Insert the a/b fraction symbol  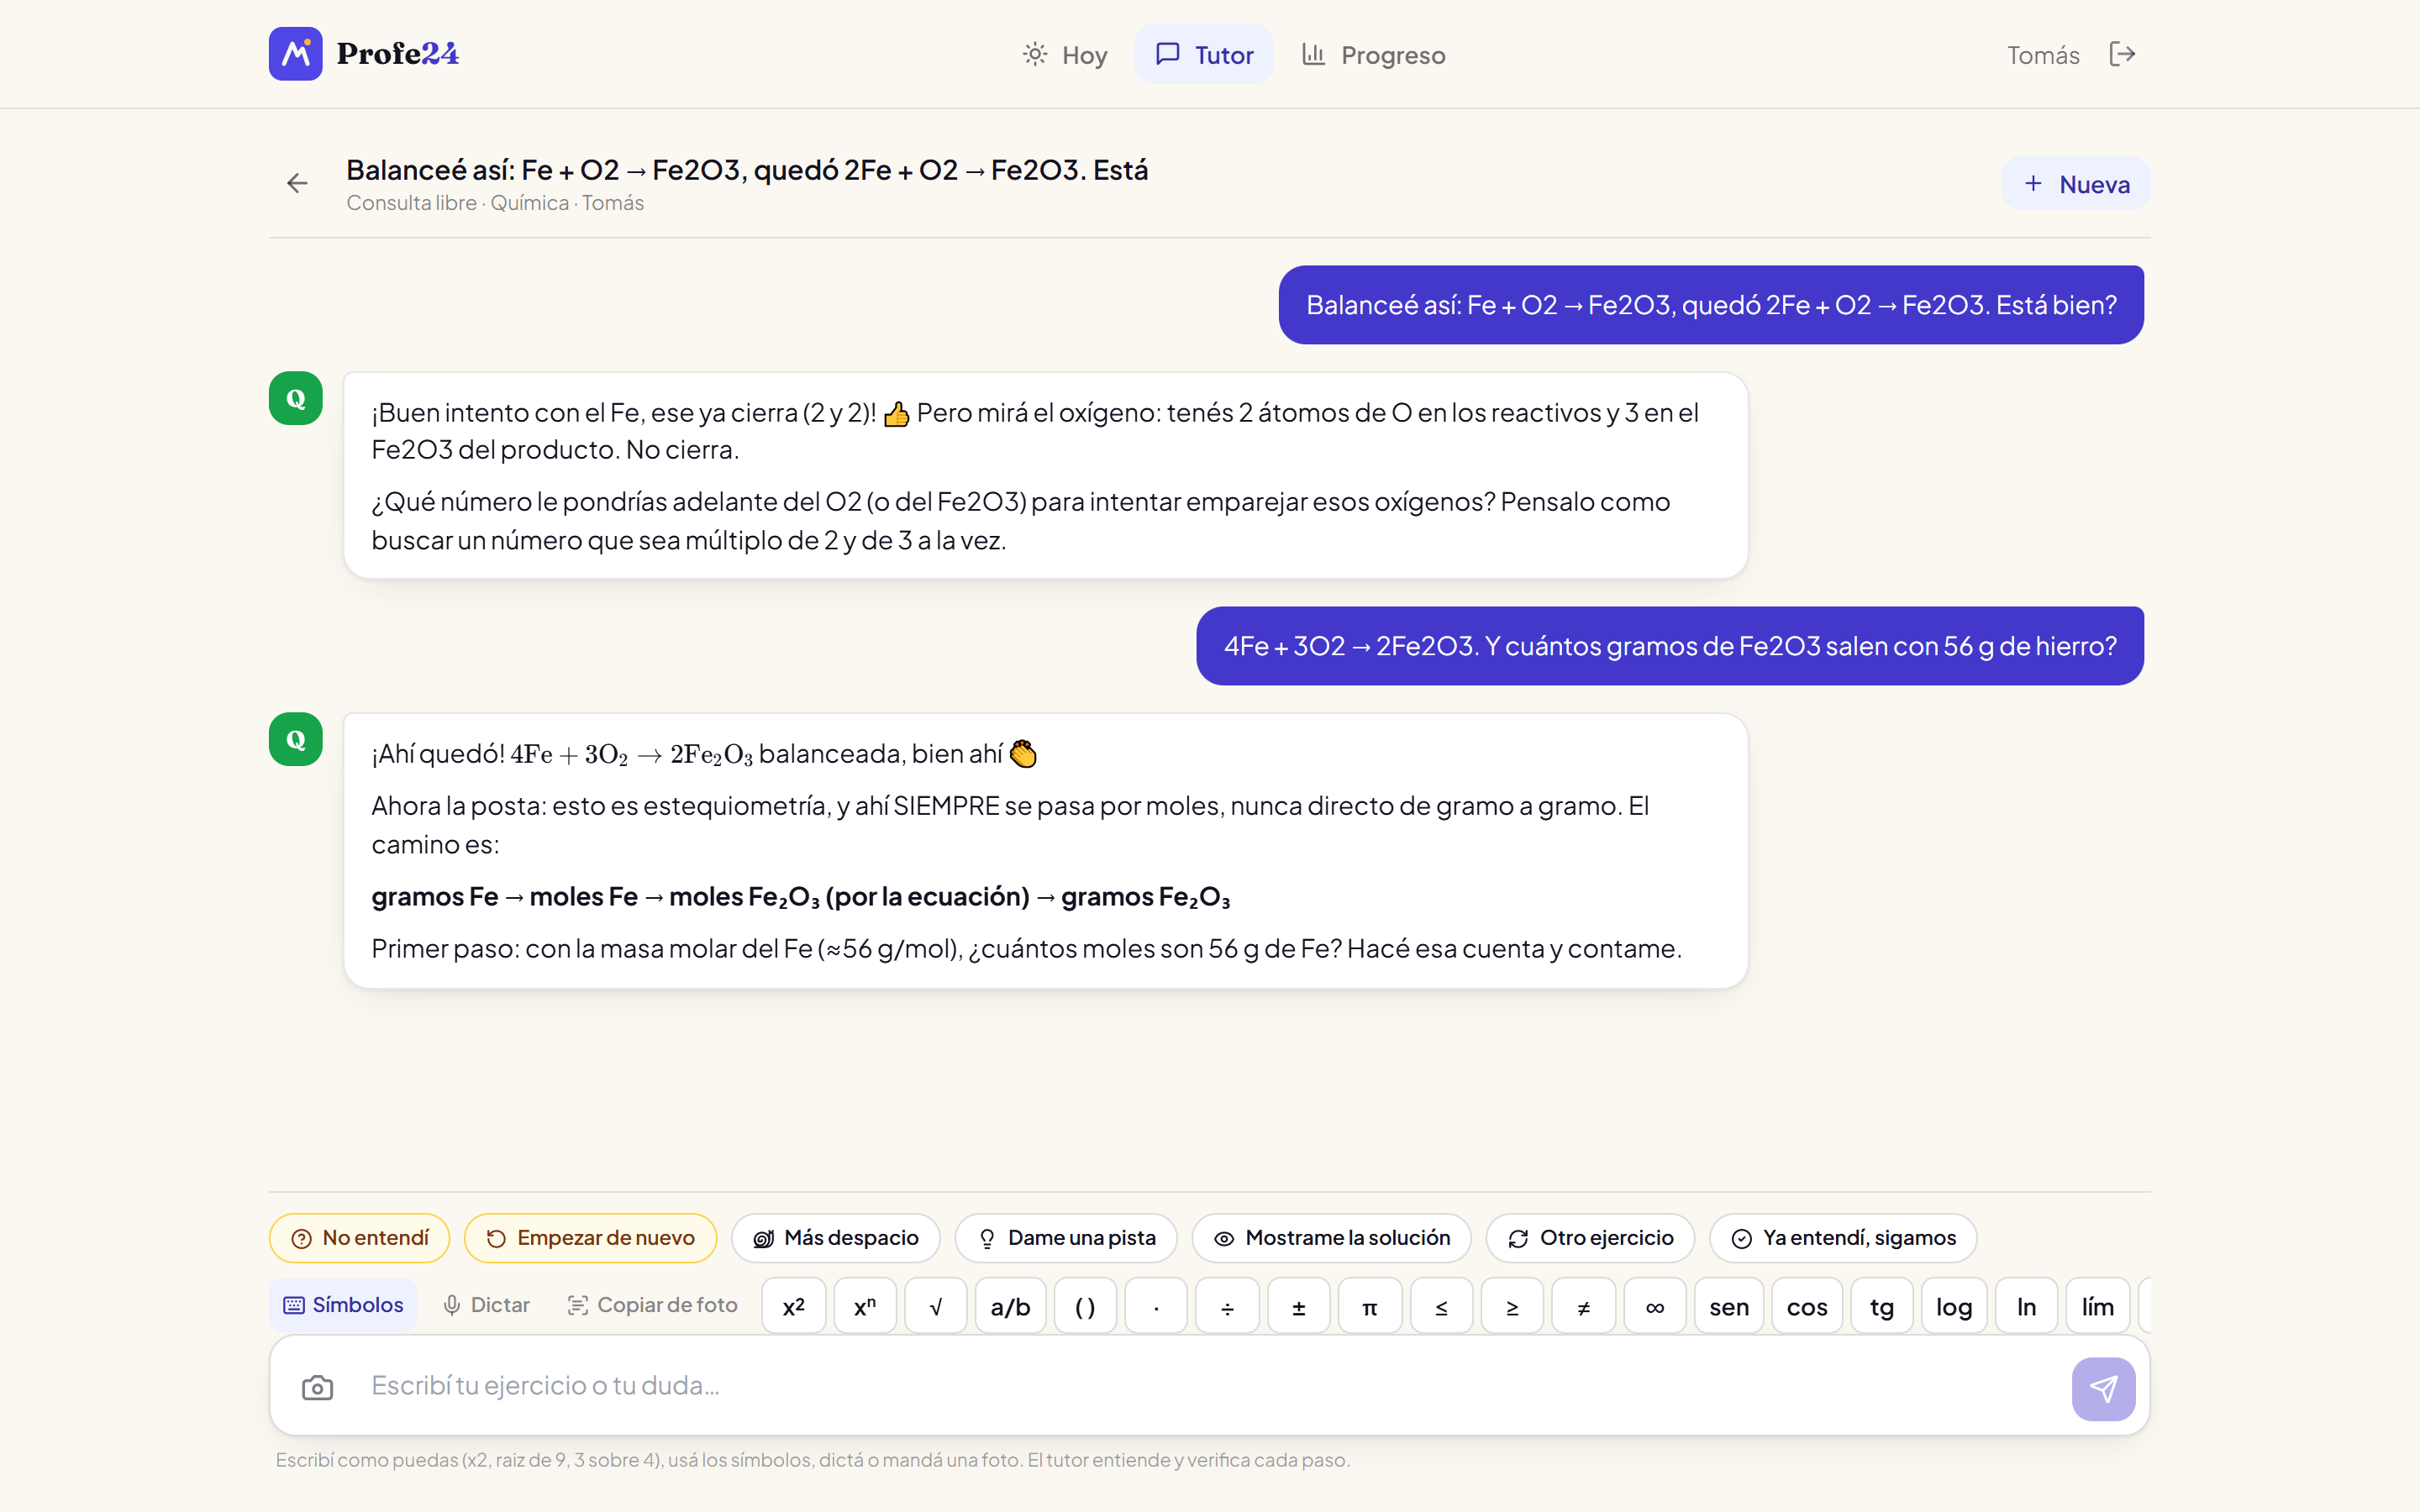tap(1011, 1306)
